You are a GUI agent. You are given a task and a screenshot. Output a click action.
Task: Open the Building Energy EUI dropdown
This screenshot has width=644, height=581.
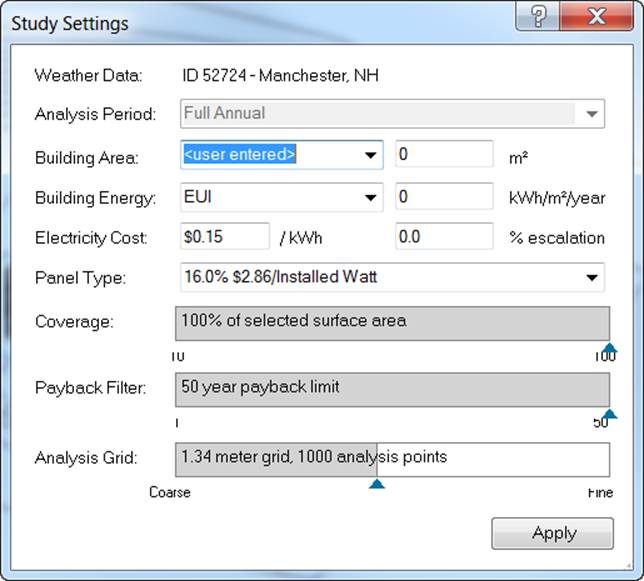pyautogui.click(x=282, y=197)
